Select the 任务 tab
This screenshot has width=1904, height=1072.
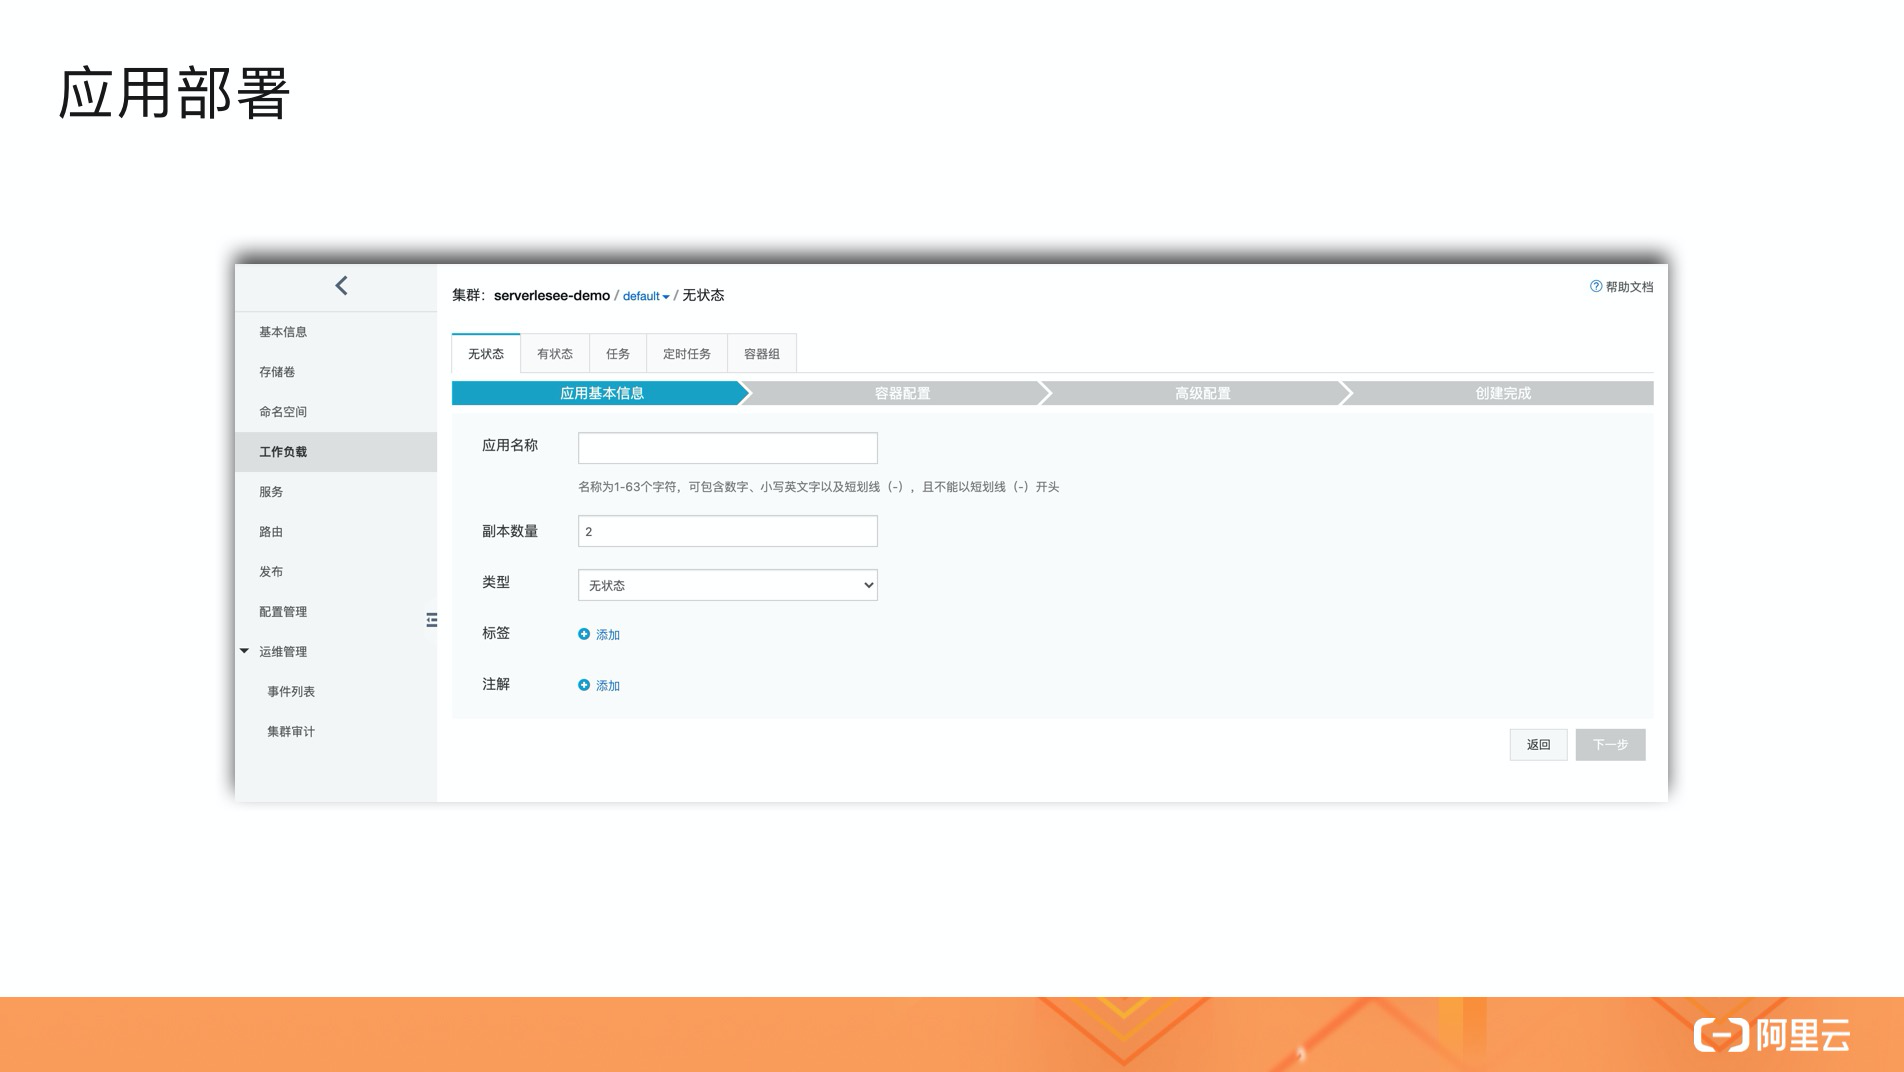point(617,354)
